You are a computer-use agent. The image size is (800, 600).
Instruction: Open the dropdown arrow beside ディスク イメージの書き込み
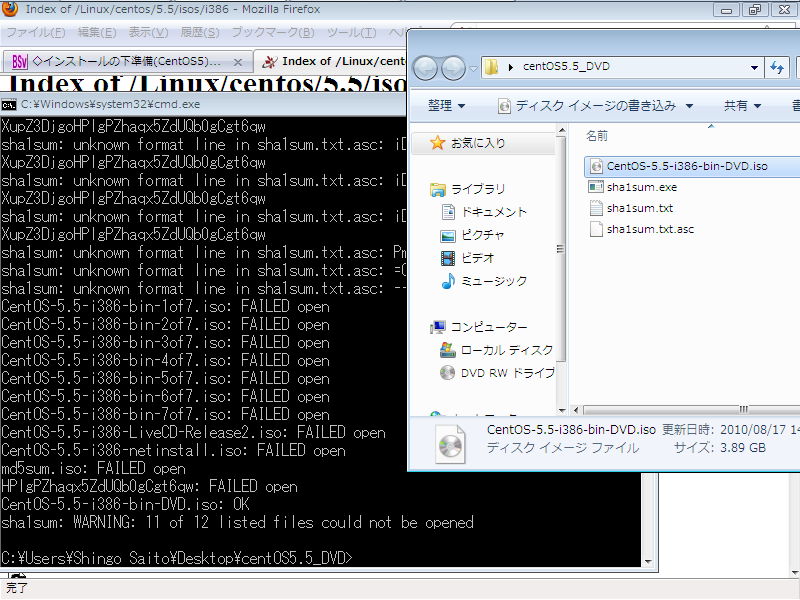pyautogui.click(x=689, y=106)
